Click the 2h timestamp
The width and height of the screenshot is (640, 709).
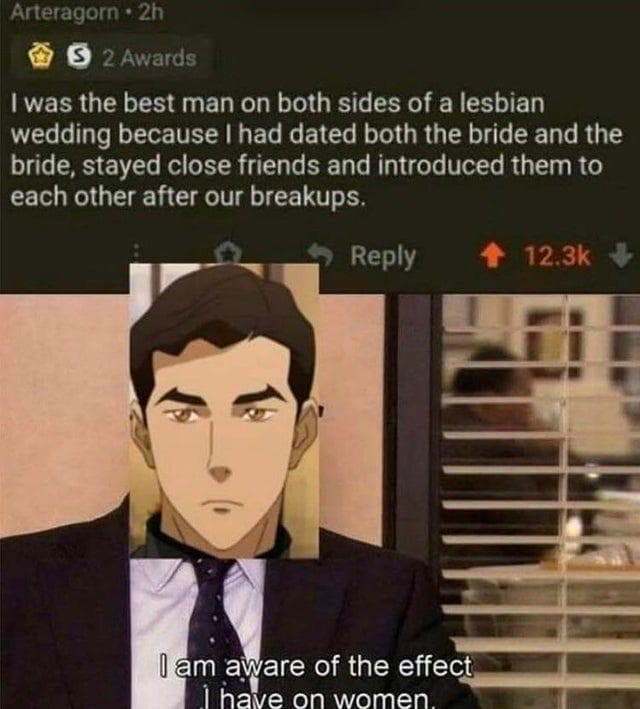coord(151,13)
